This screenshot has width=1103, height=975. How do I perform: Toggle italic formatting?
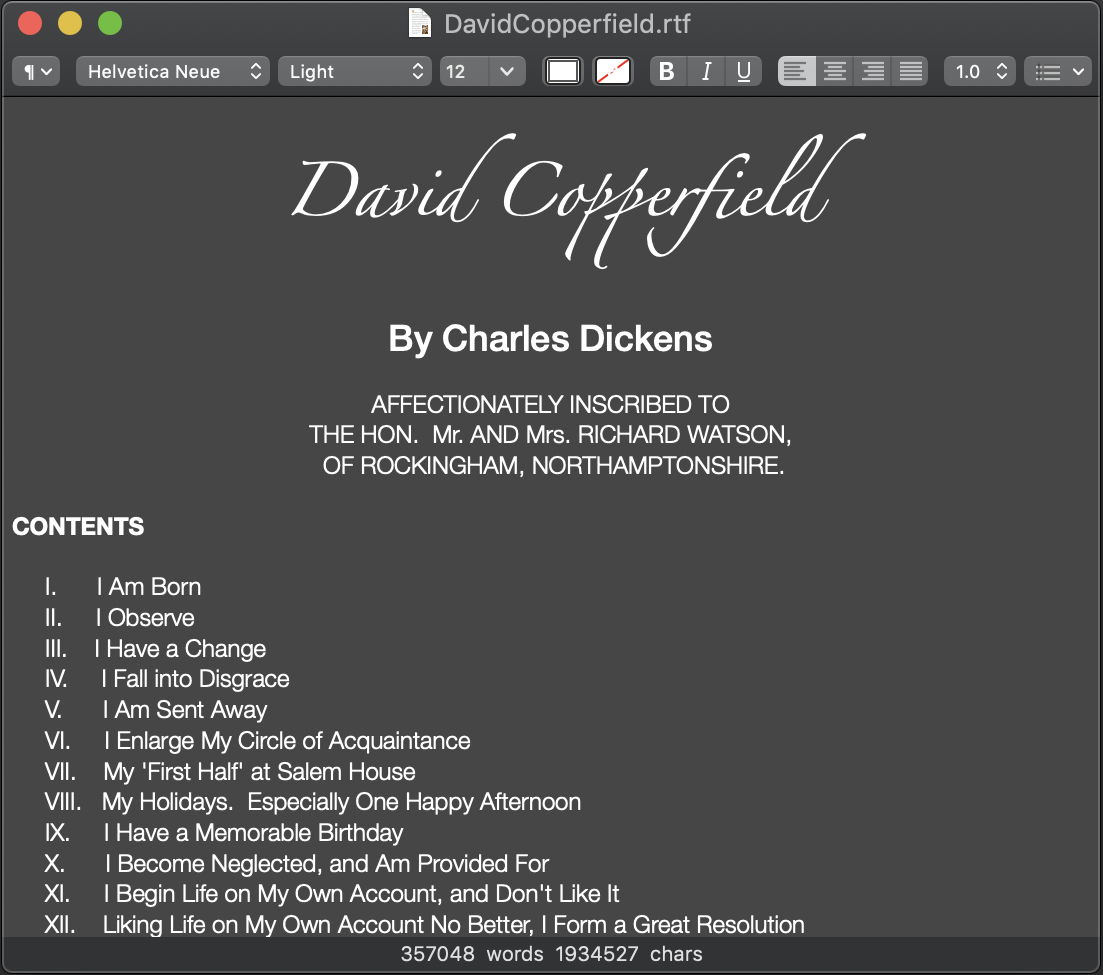(706, 72)
